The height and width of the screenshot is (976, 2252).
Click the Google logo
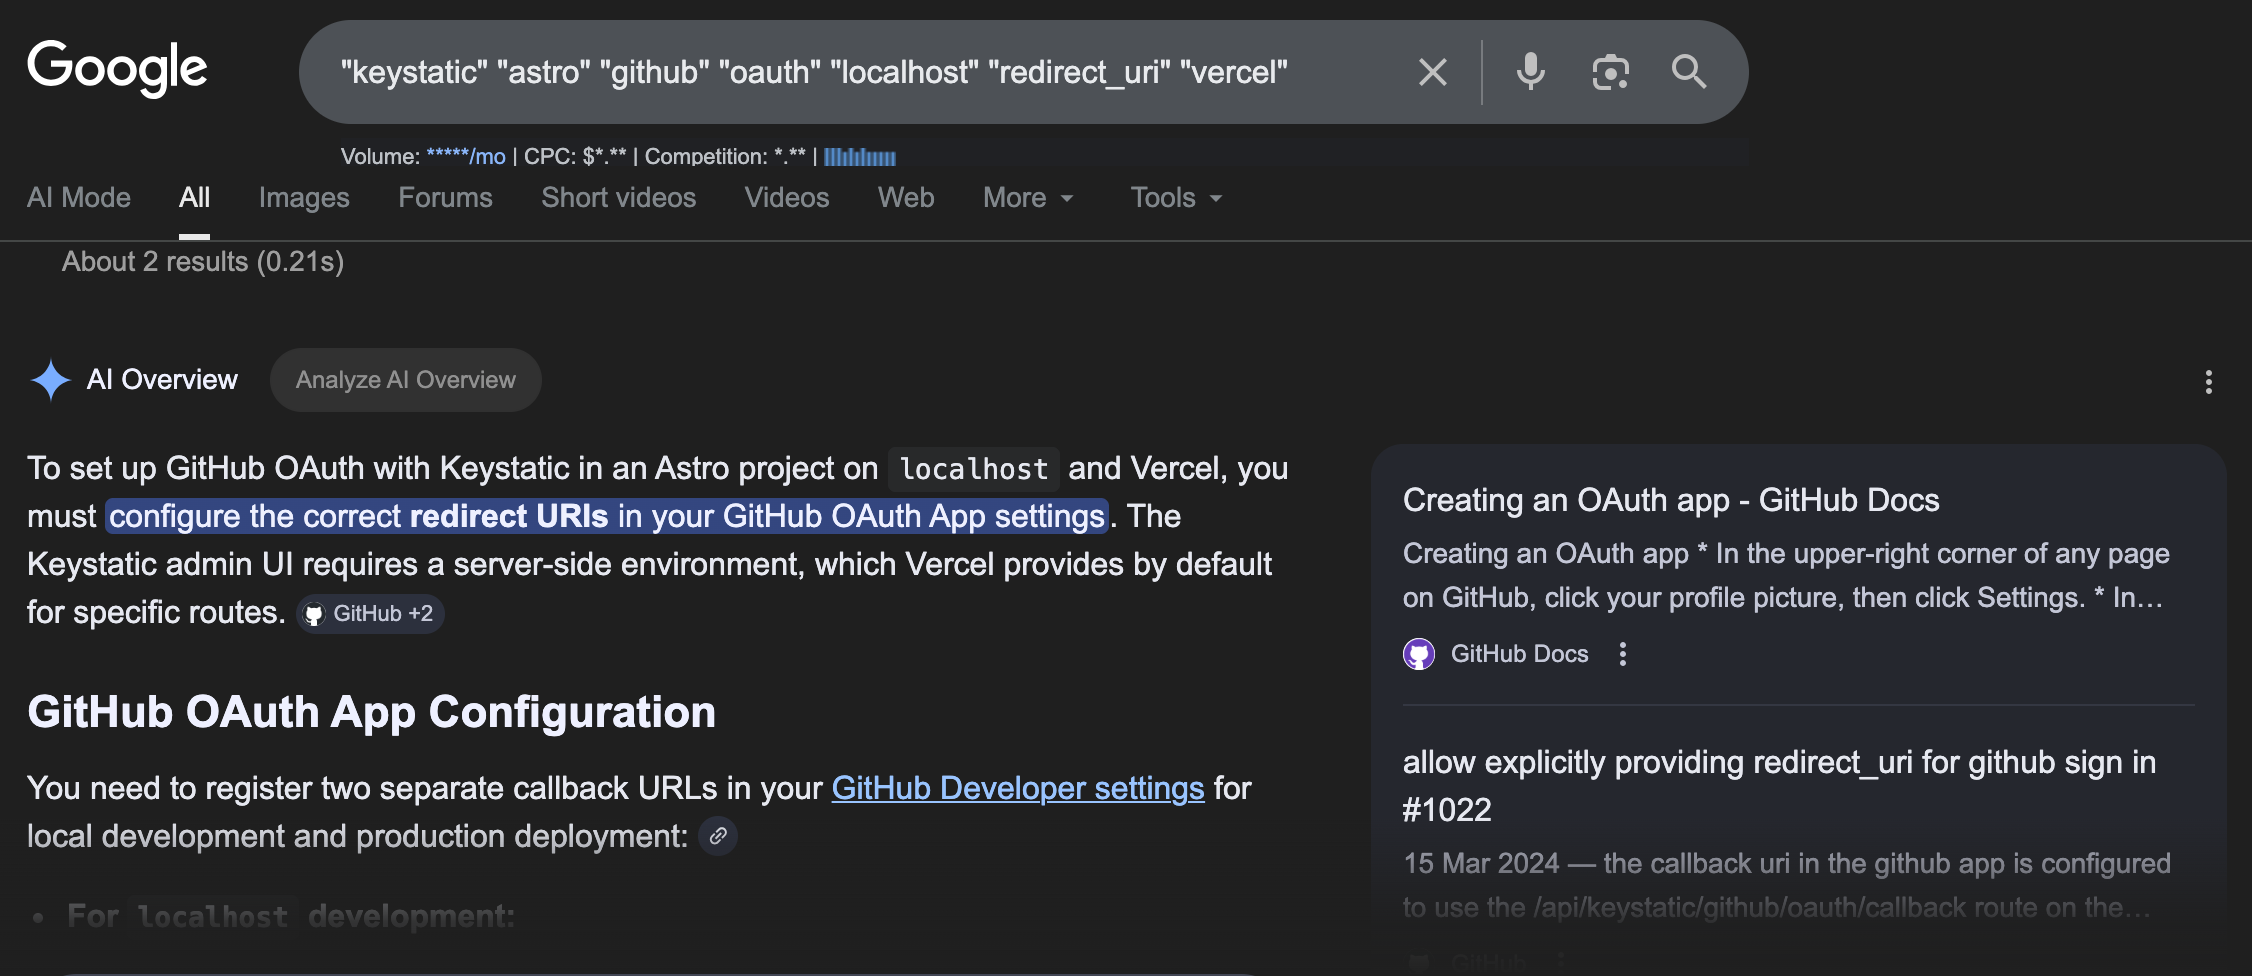tap(117, 68)
